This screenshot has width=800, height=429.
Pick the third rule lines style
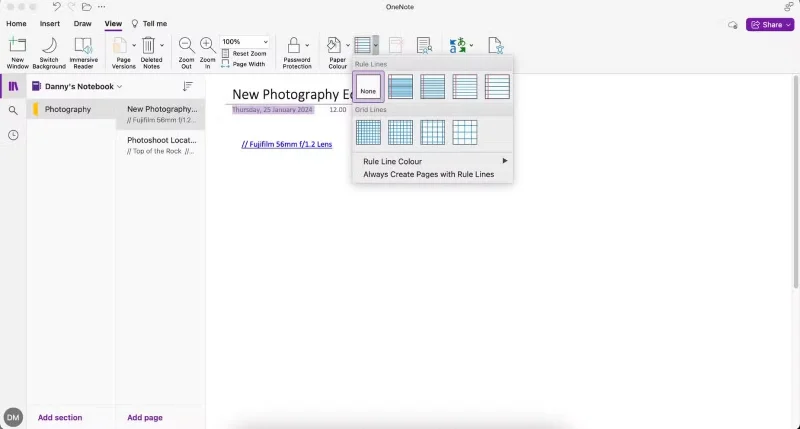(x=465, y=87)
